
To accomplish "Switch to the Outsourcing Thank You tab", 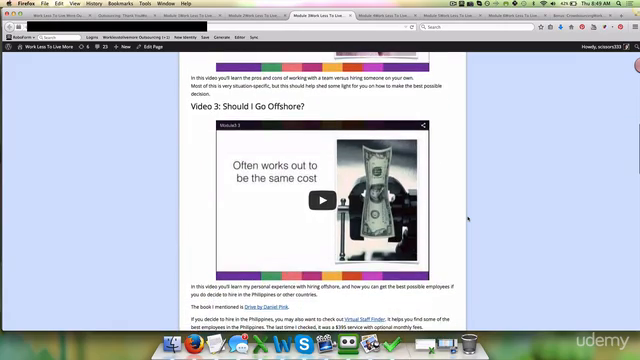I will point(126,16).
